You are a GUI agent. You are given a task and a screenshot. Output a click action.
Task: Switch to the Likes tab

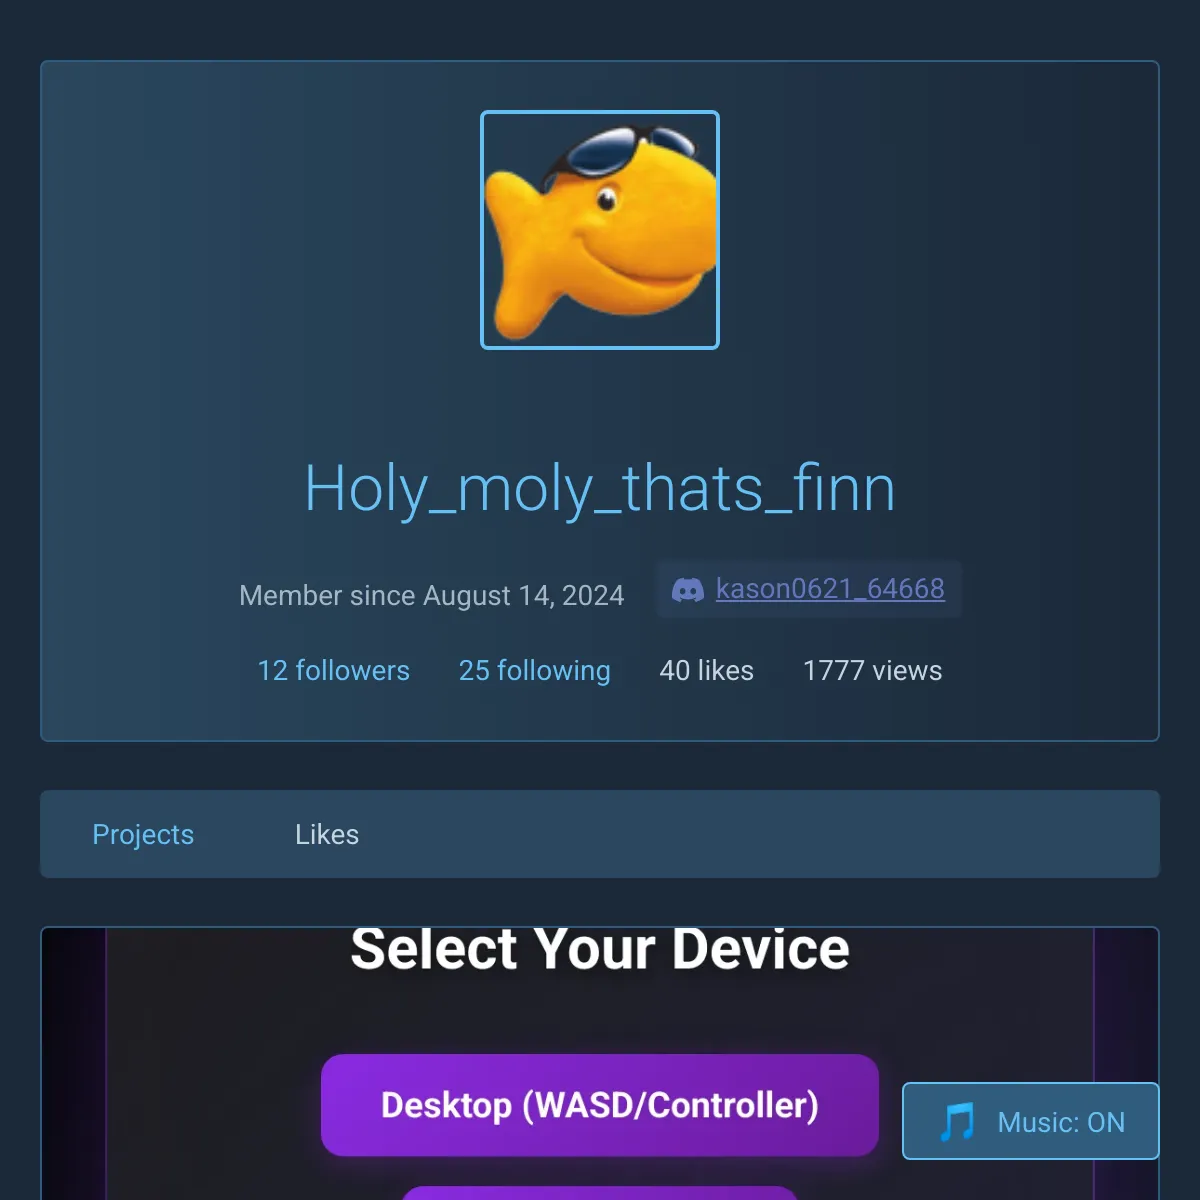point(327,834)
